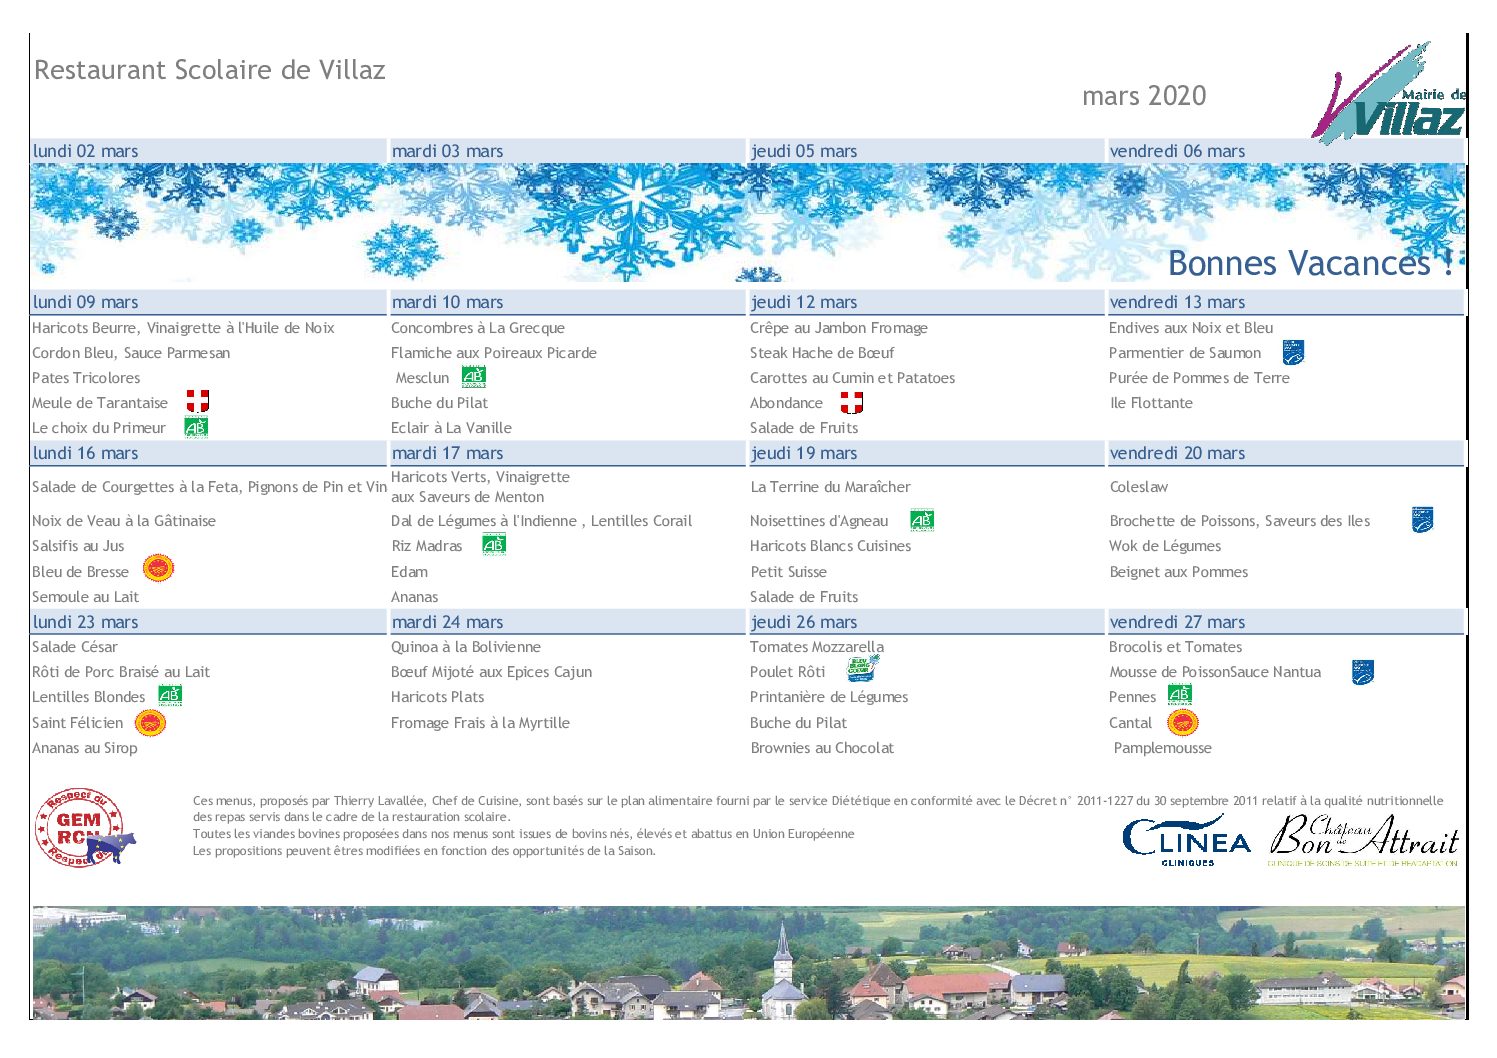Click 'Noix de Veau à la Gâtinaise' line
Image resolution: width=1497 pixels, height=1058 pixels.
pos(124,521)
